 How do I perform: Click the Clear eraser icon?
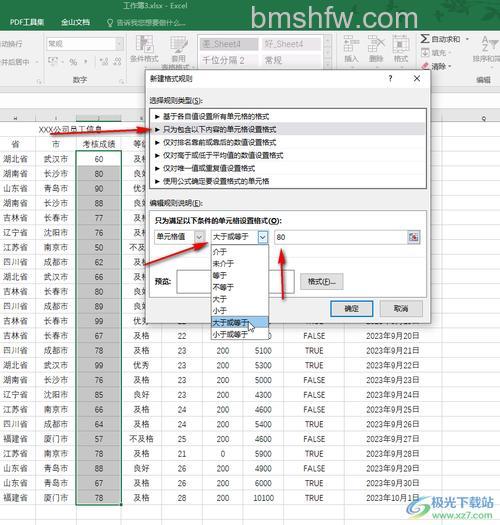coord(425,66)
